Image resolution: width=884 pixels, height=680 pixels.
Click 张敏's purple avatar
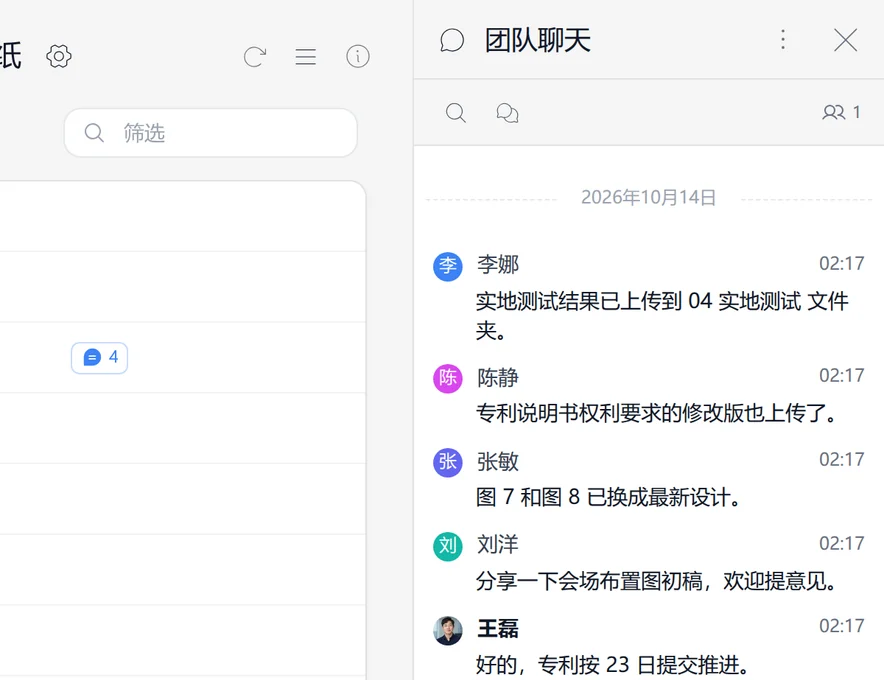448,462
